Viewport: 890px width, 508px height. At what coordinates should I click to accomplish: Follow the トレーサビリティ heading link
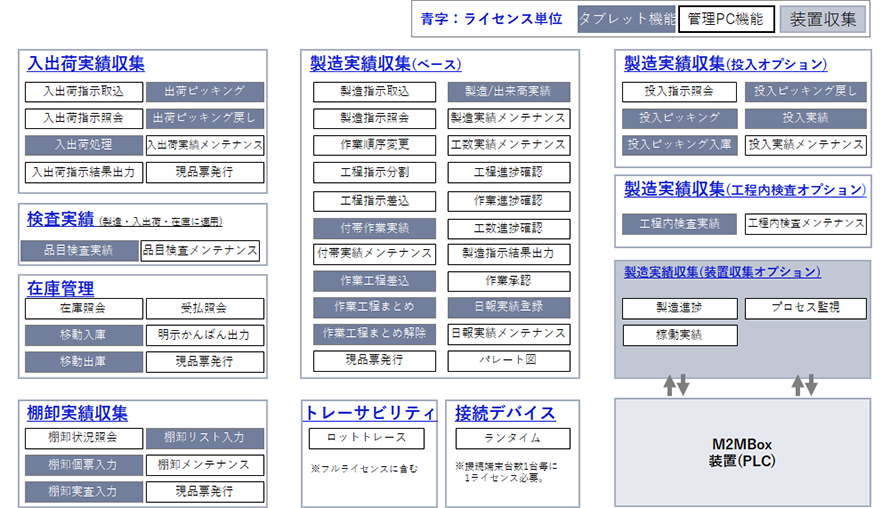369,413
